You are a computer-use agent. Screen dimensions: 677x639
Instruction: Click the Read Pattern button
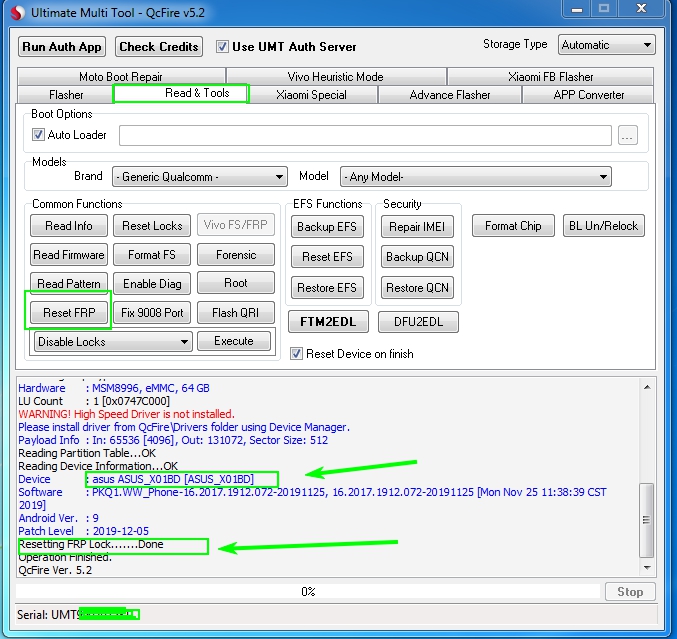point(69,284)
